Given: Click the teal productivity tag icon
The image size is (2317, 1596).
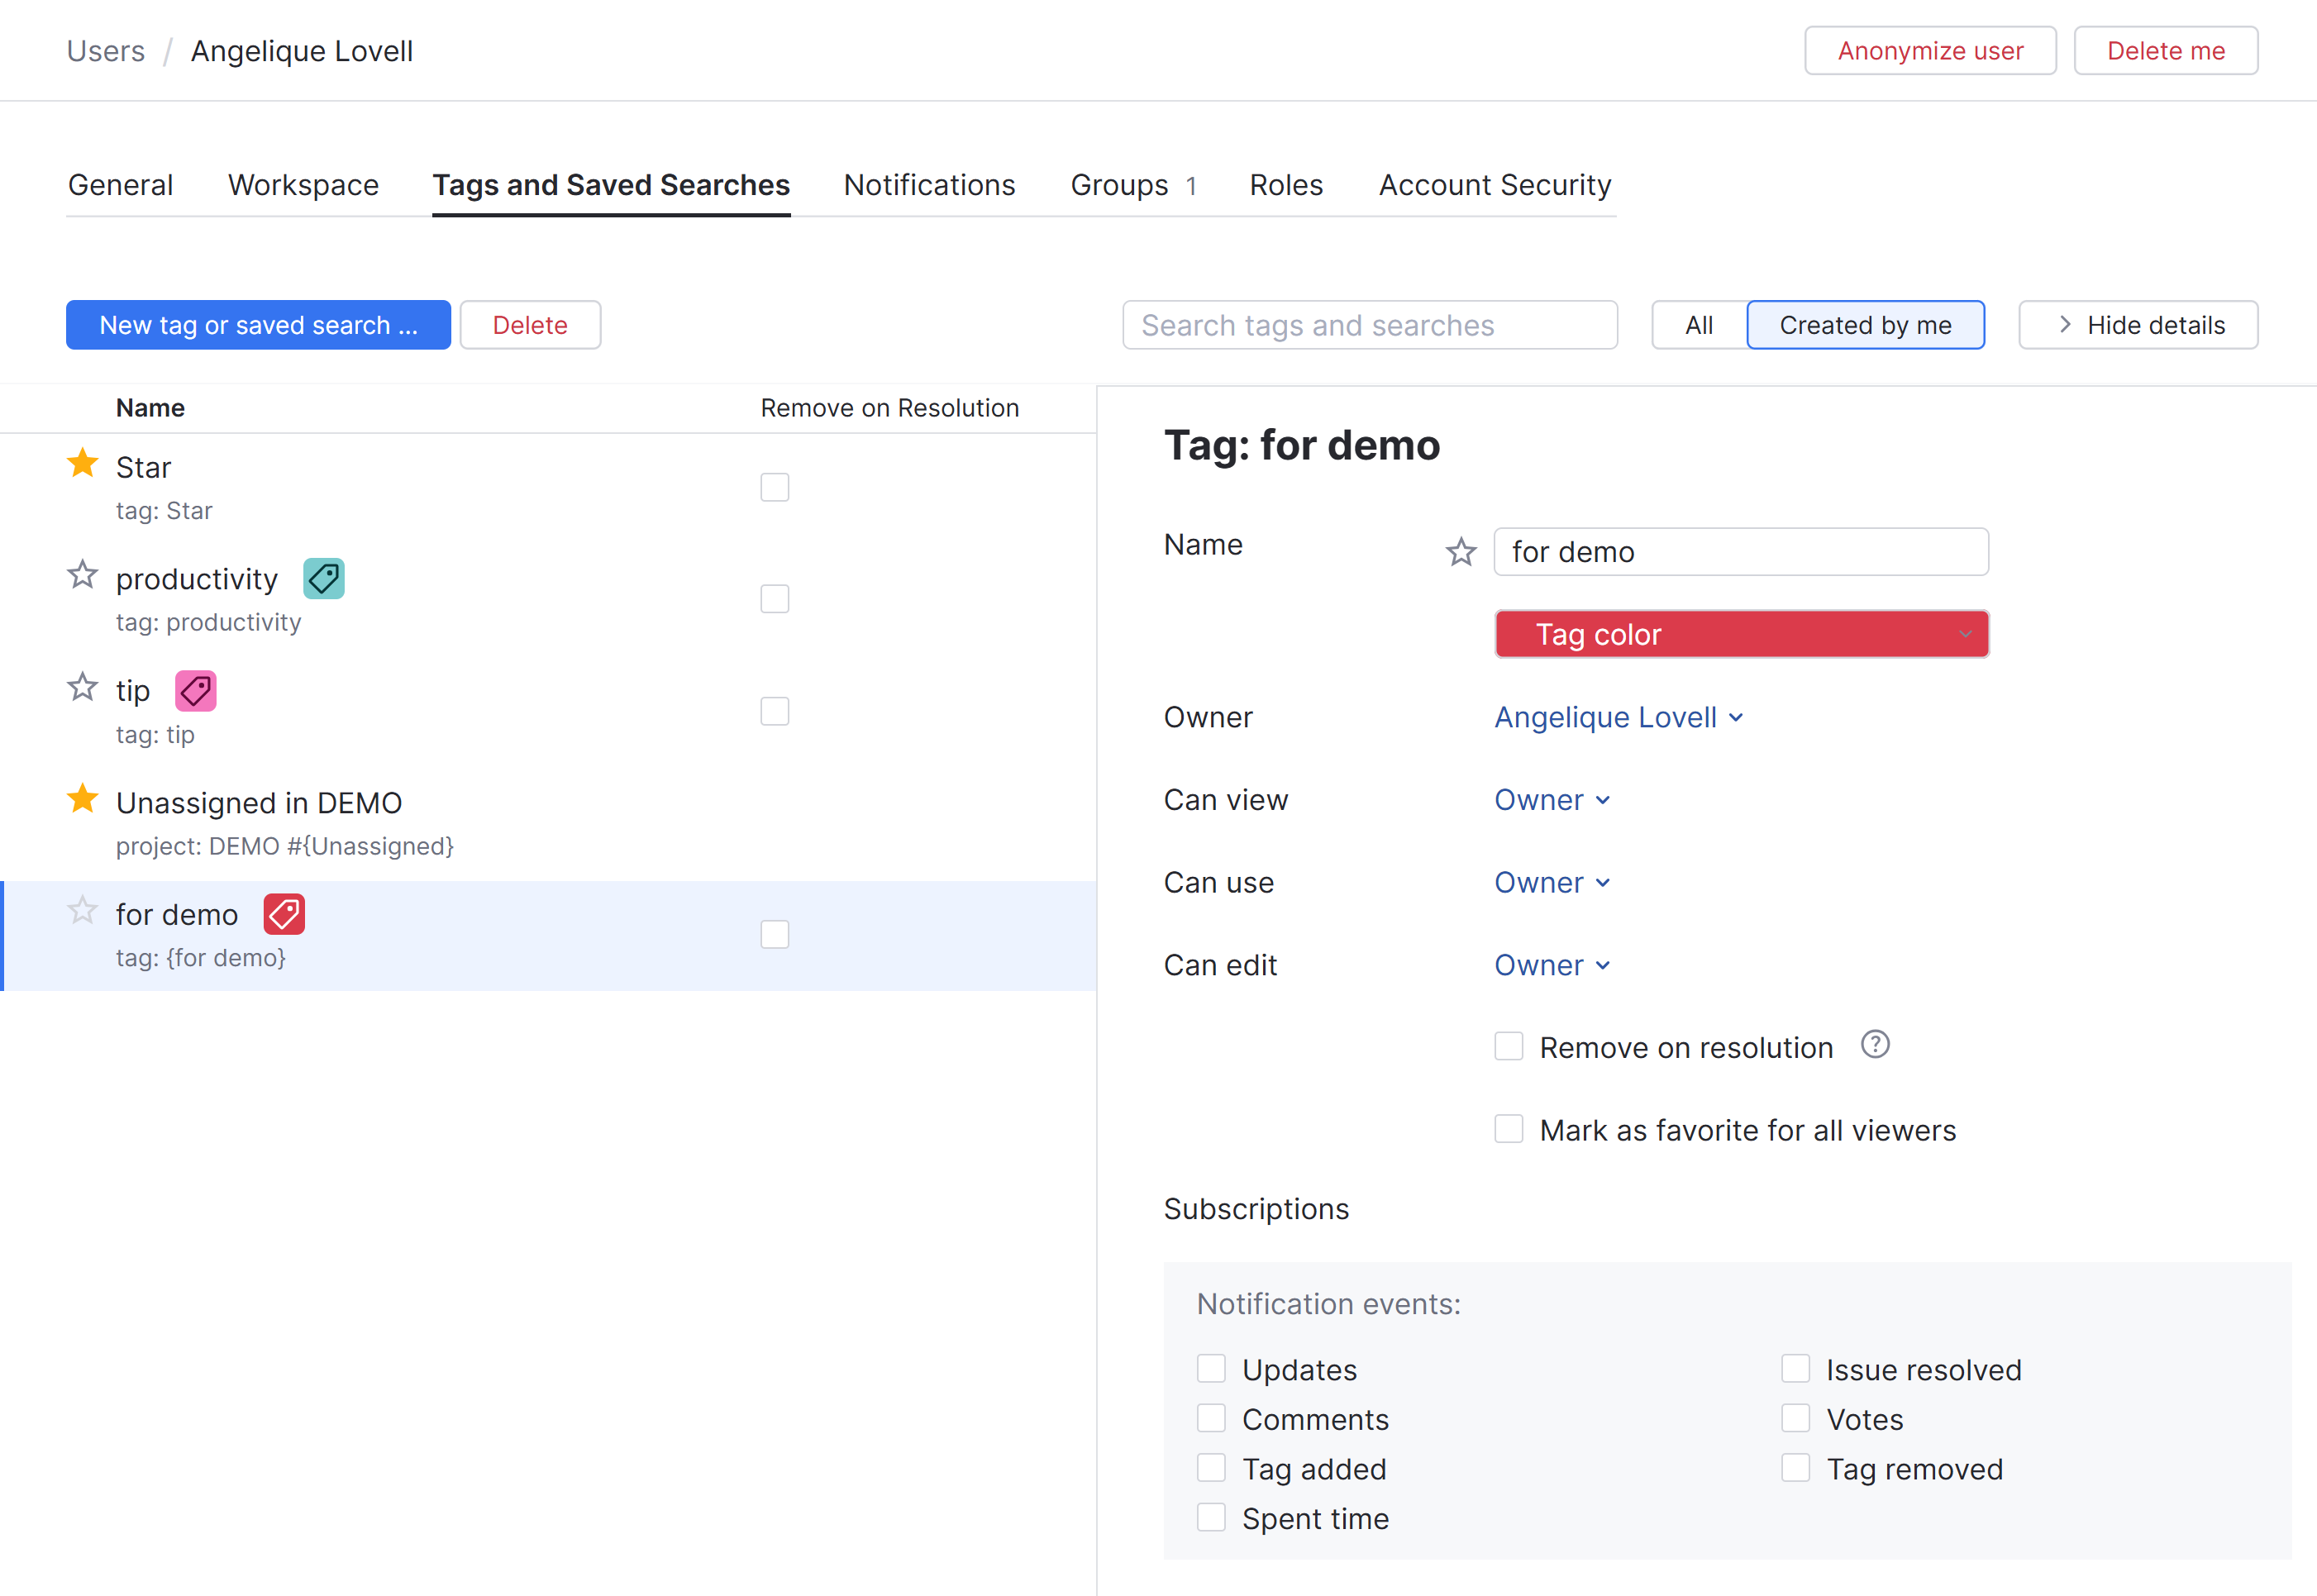Looking at the screenshot, I should tap(323, 578).
